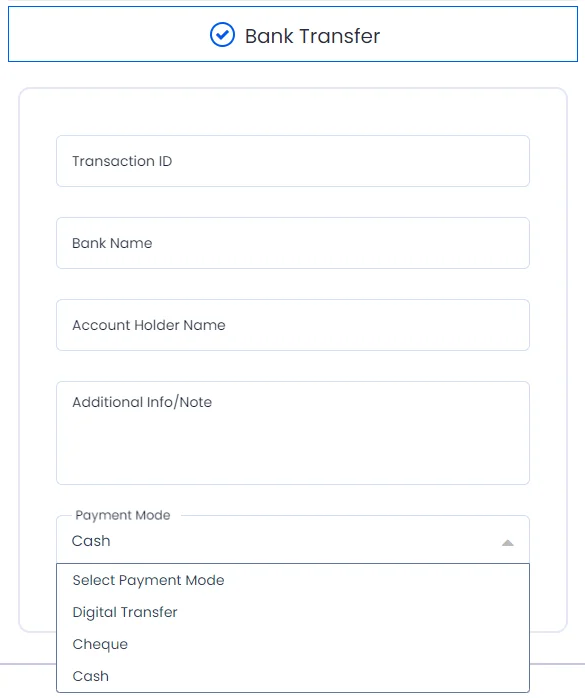Click into the Bank Name field

(293, 243)
